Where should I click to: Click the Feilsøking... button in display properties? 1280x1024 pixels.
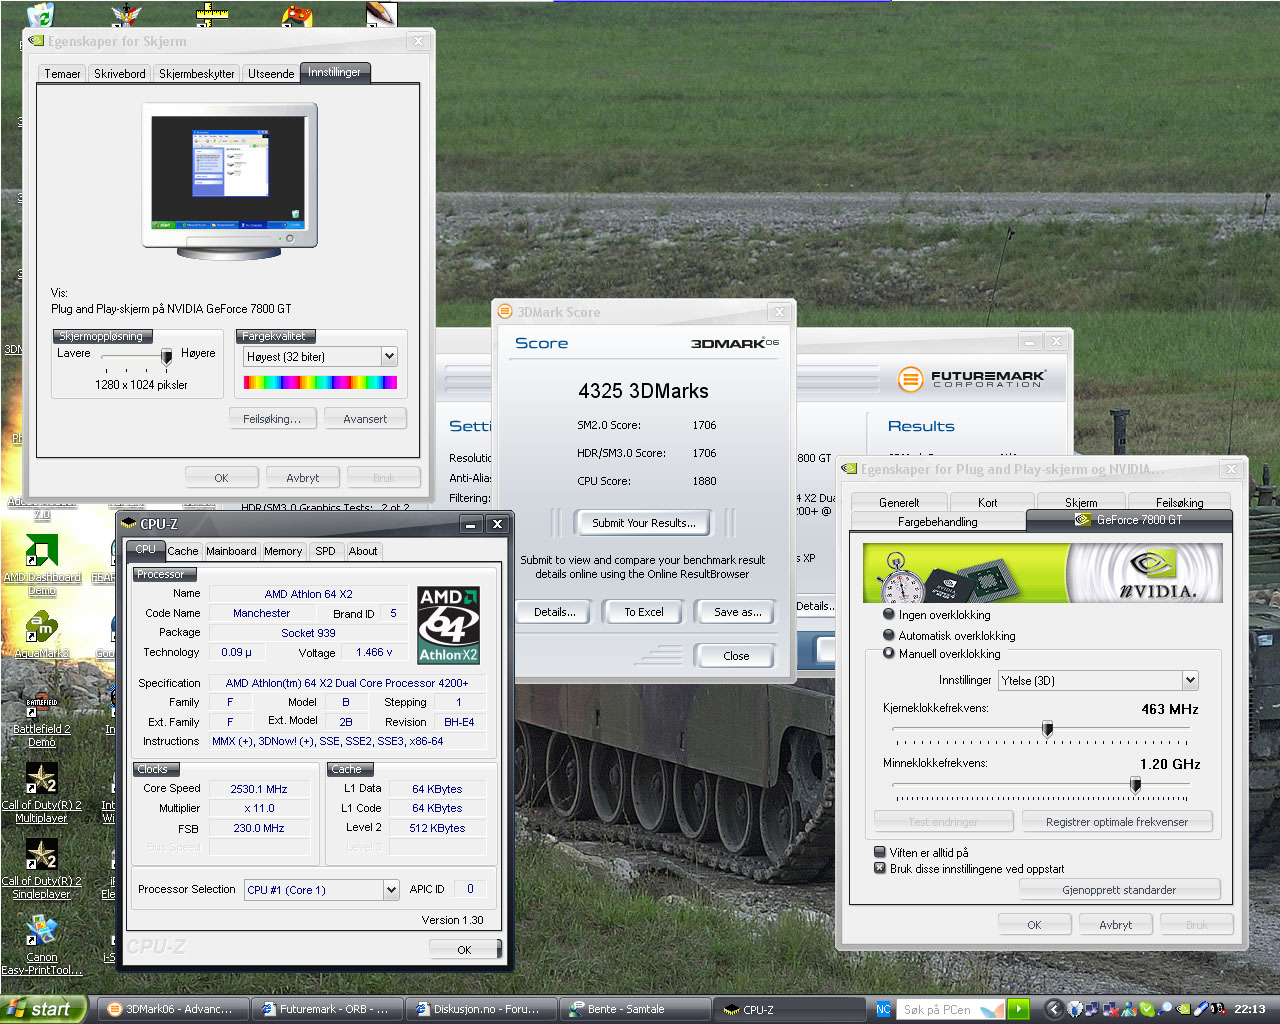point(272,419)
